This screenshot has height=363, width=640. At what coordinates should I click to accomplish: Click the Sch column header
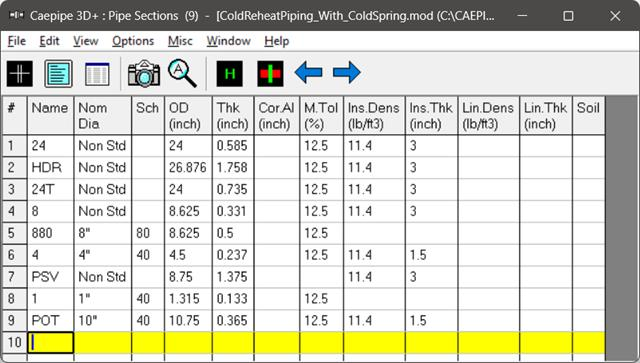tap(148, 116)
